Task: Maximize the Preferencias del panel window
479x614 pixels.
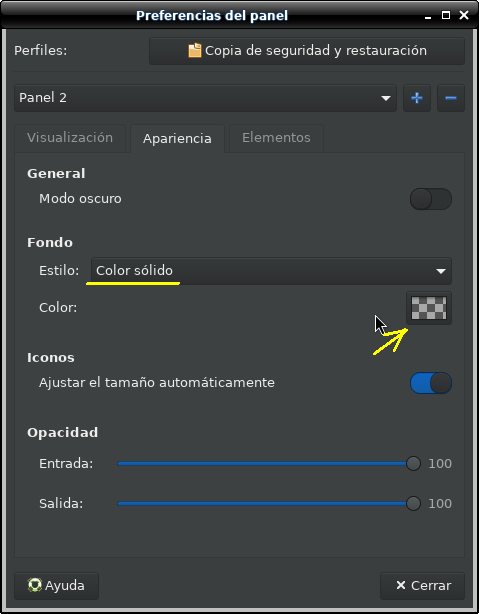Action: click(x=446, y=15)
